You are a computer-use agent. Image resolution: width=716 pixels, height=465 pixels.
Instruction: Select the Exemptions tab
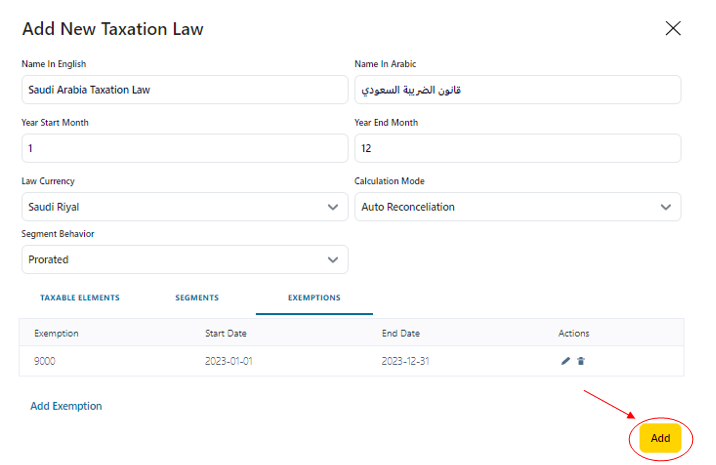point(314,298)
